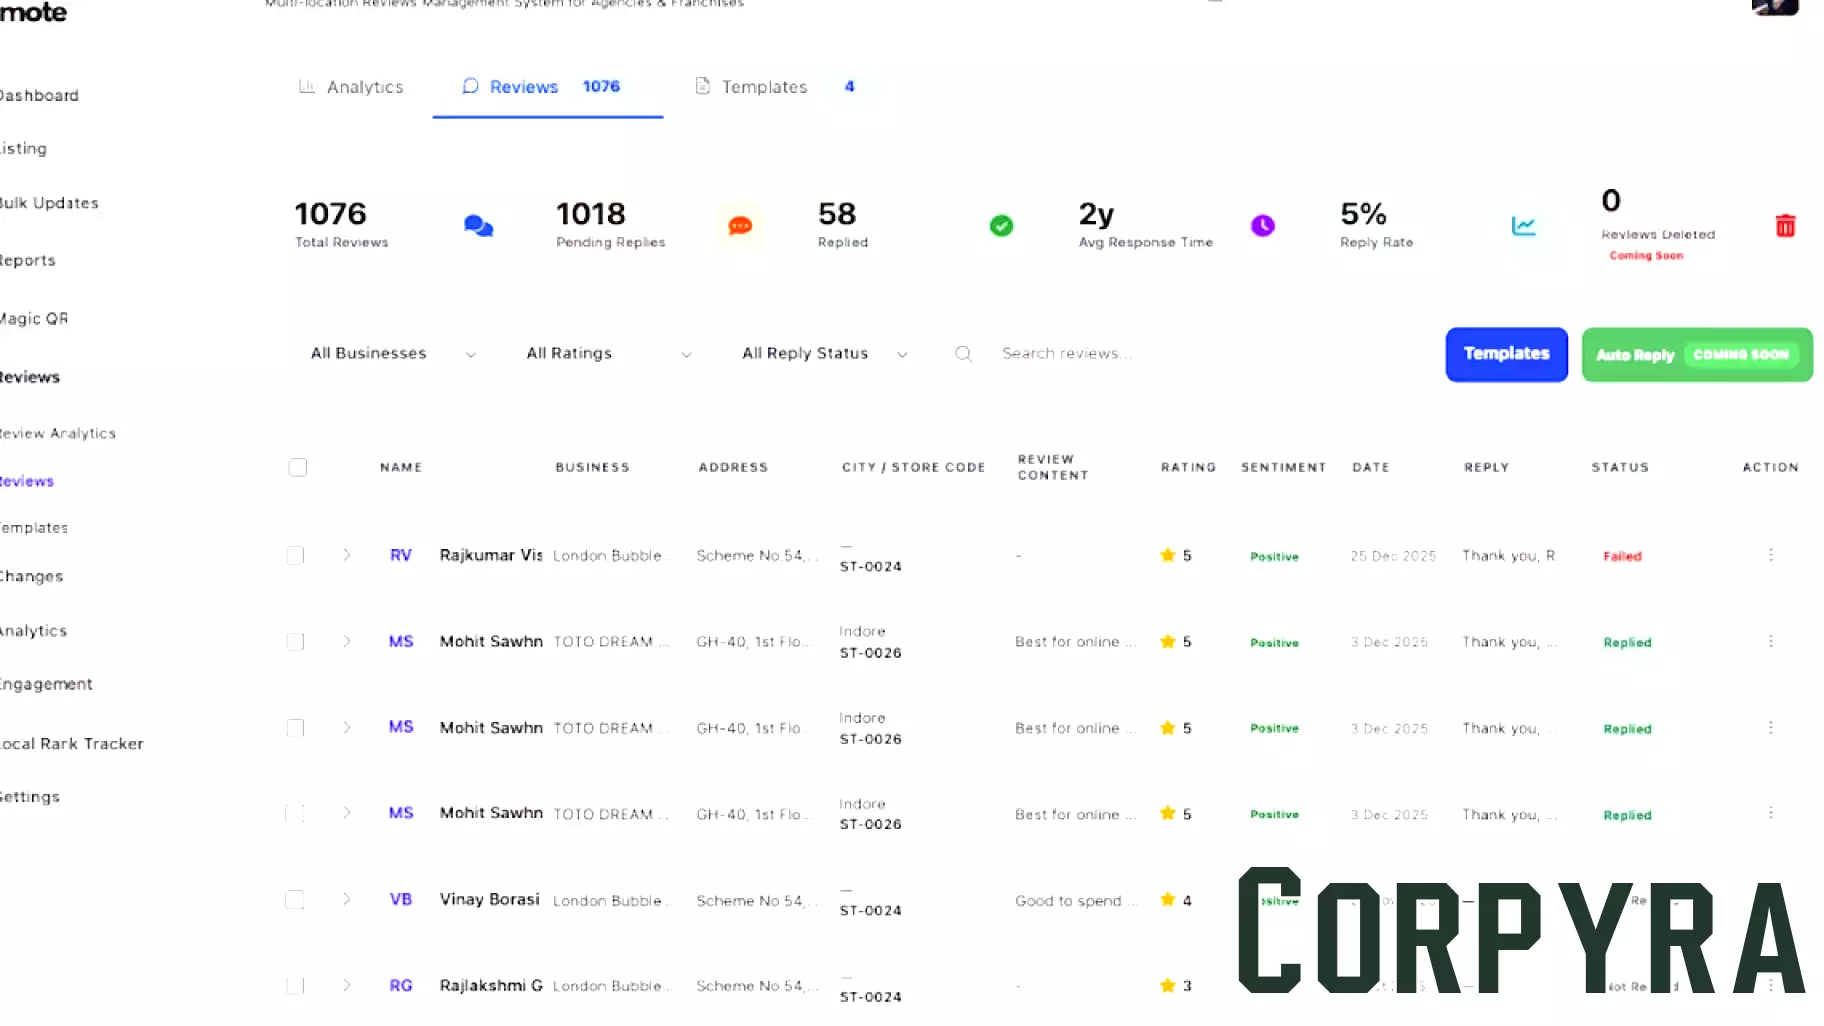Click the blue Templates button
Image resolution: width=1824 pixels, height=1026 pixels.
[x=1506, y=355]
